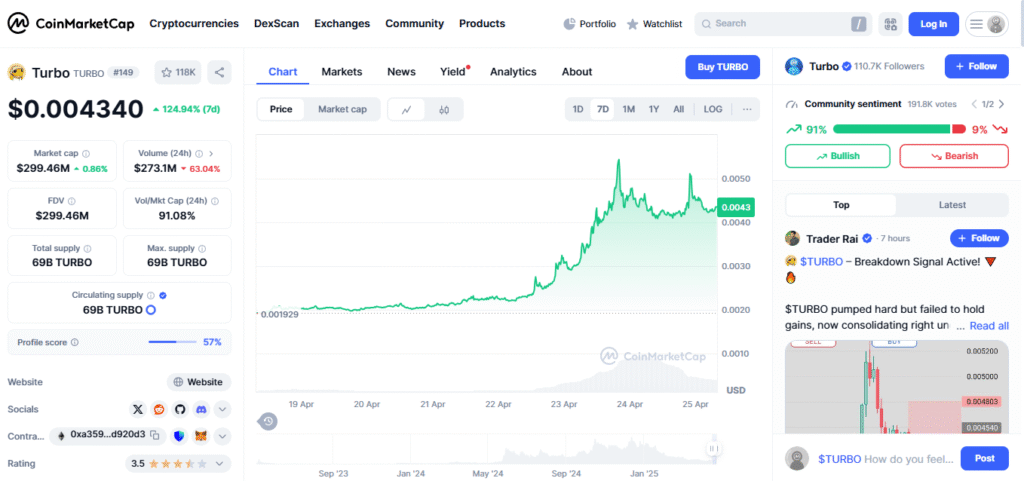Copy the contract address 0xa359...d920d3
1024x481 pixels.
coord(155,435)
